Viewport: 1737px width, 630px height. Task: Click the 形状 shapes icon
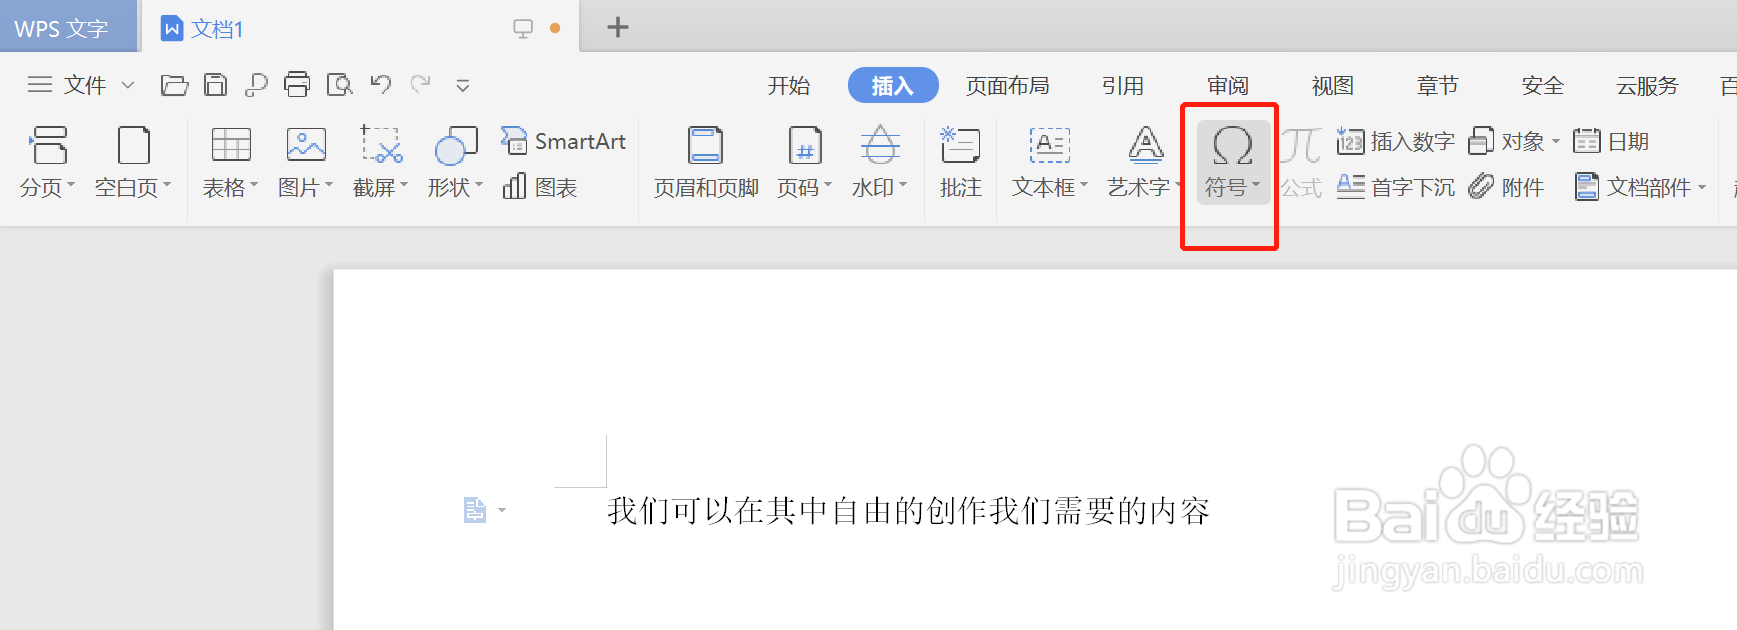pos(456,146)
